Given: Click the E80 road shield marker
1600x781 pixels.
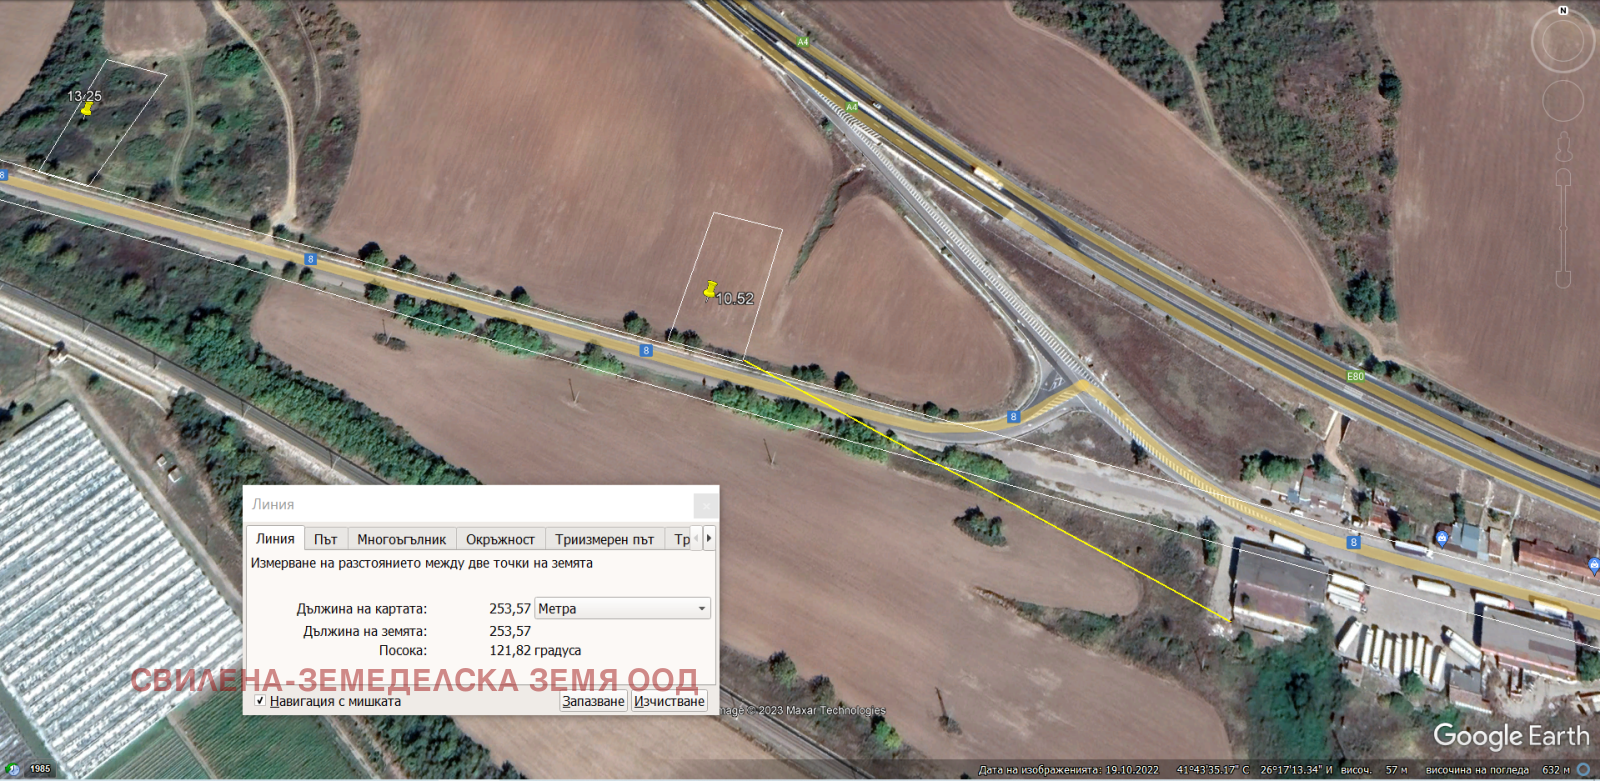Looking at the screenshot, I should pyautogui.click(x=1355, y=376).
